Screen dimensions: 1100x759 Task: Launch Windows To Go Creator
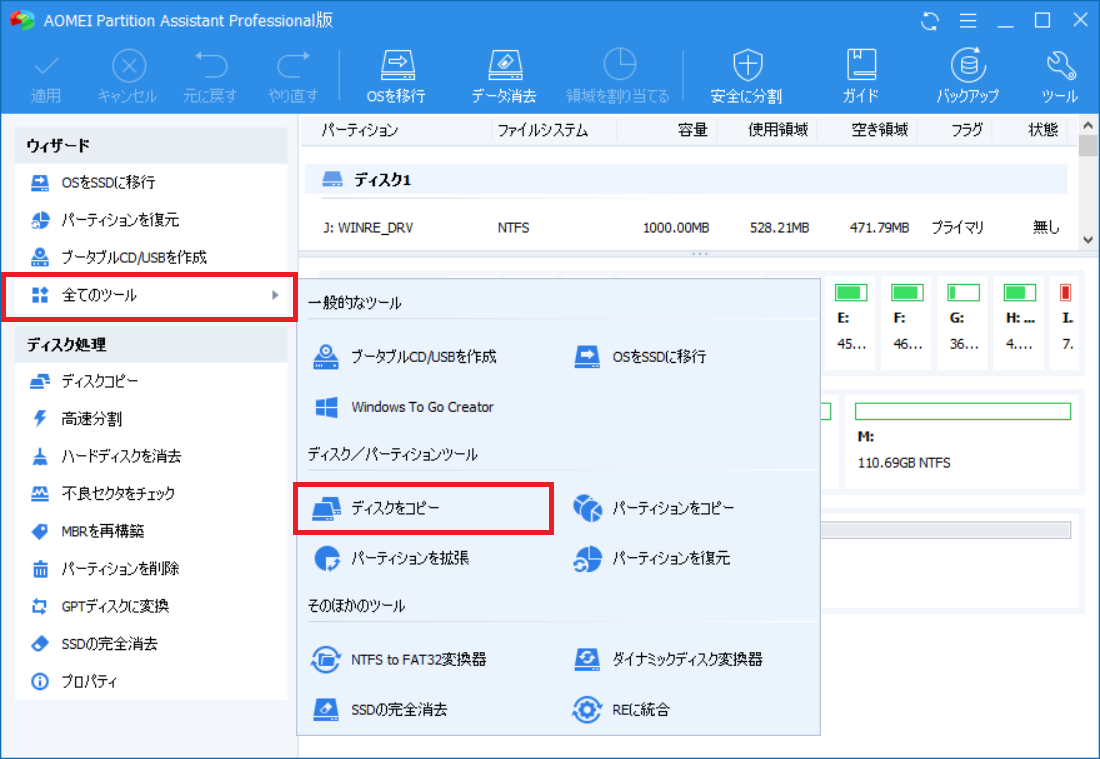pos(403,408)
